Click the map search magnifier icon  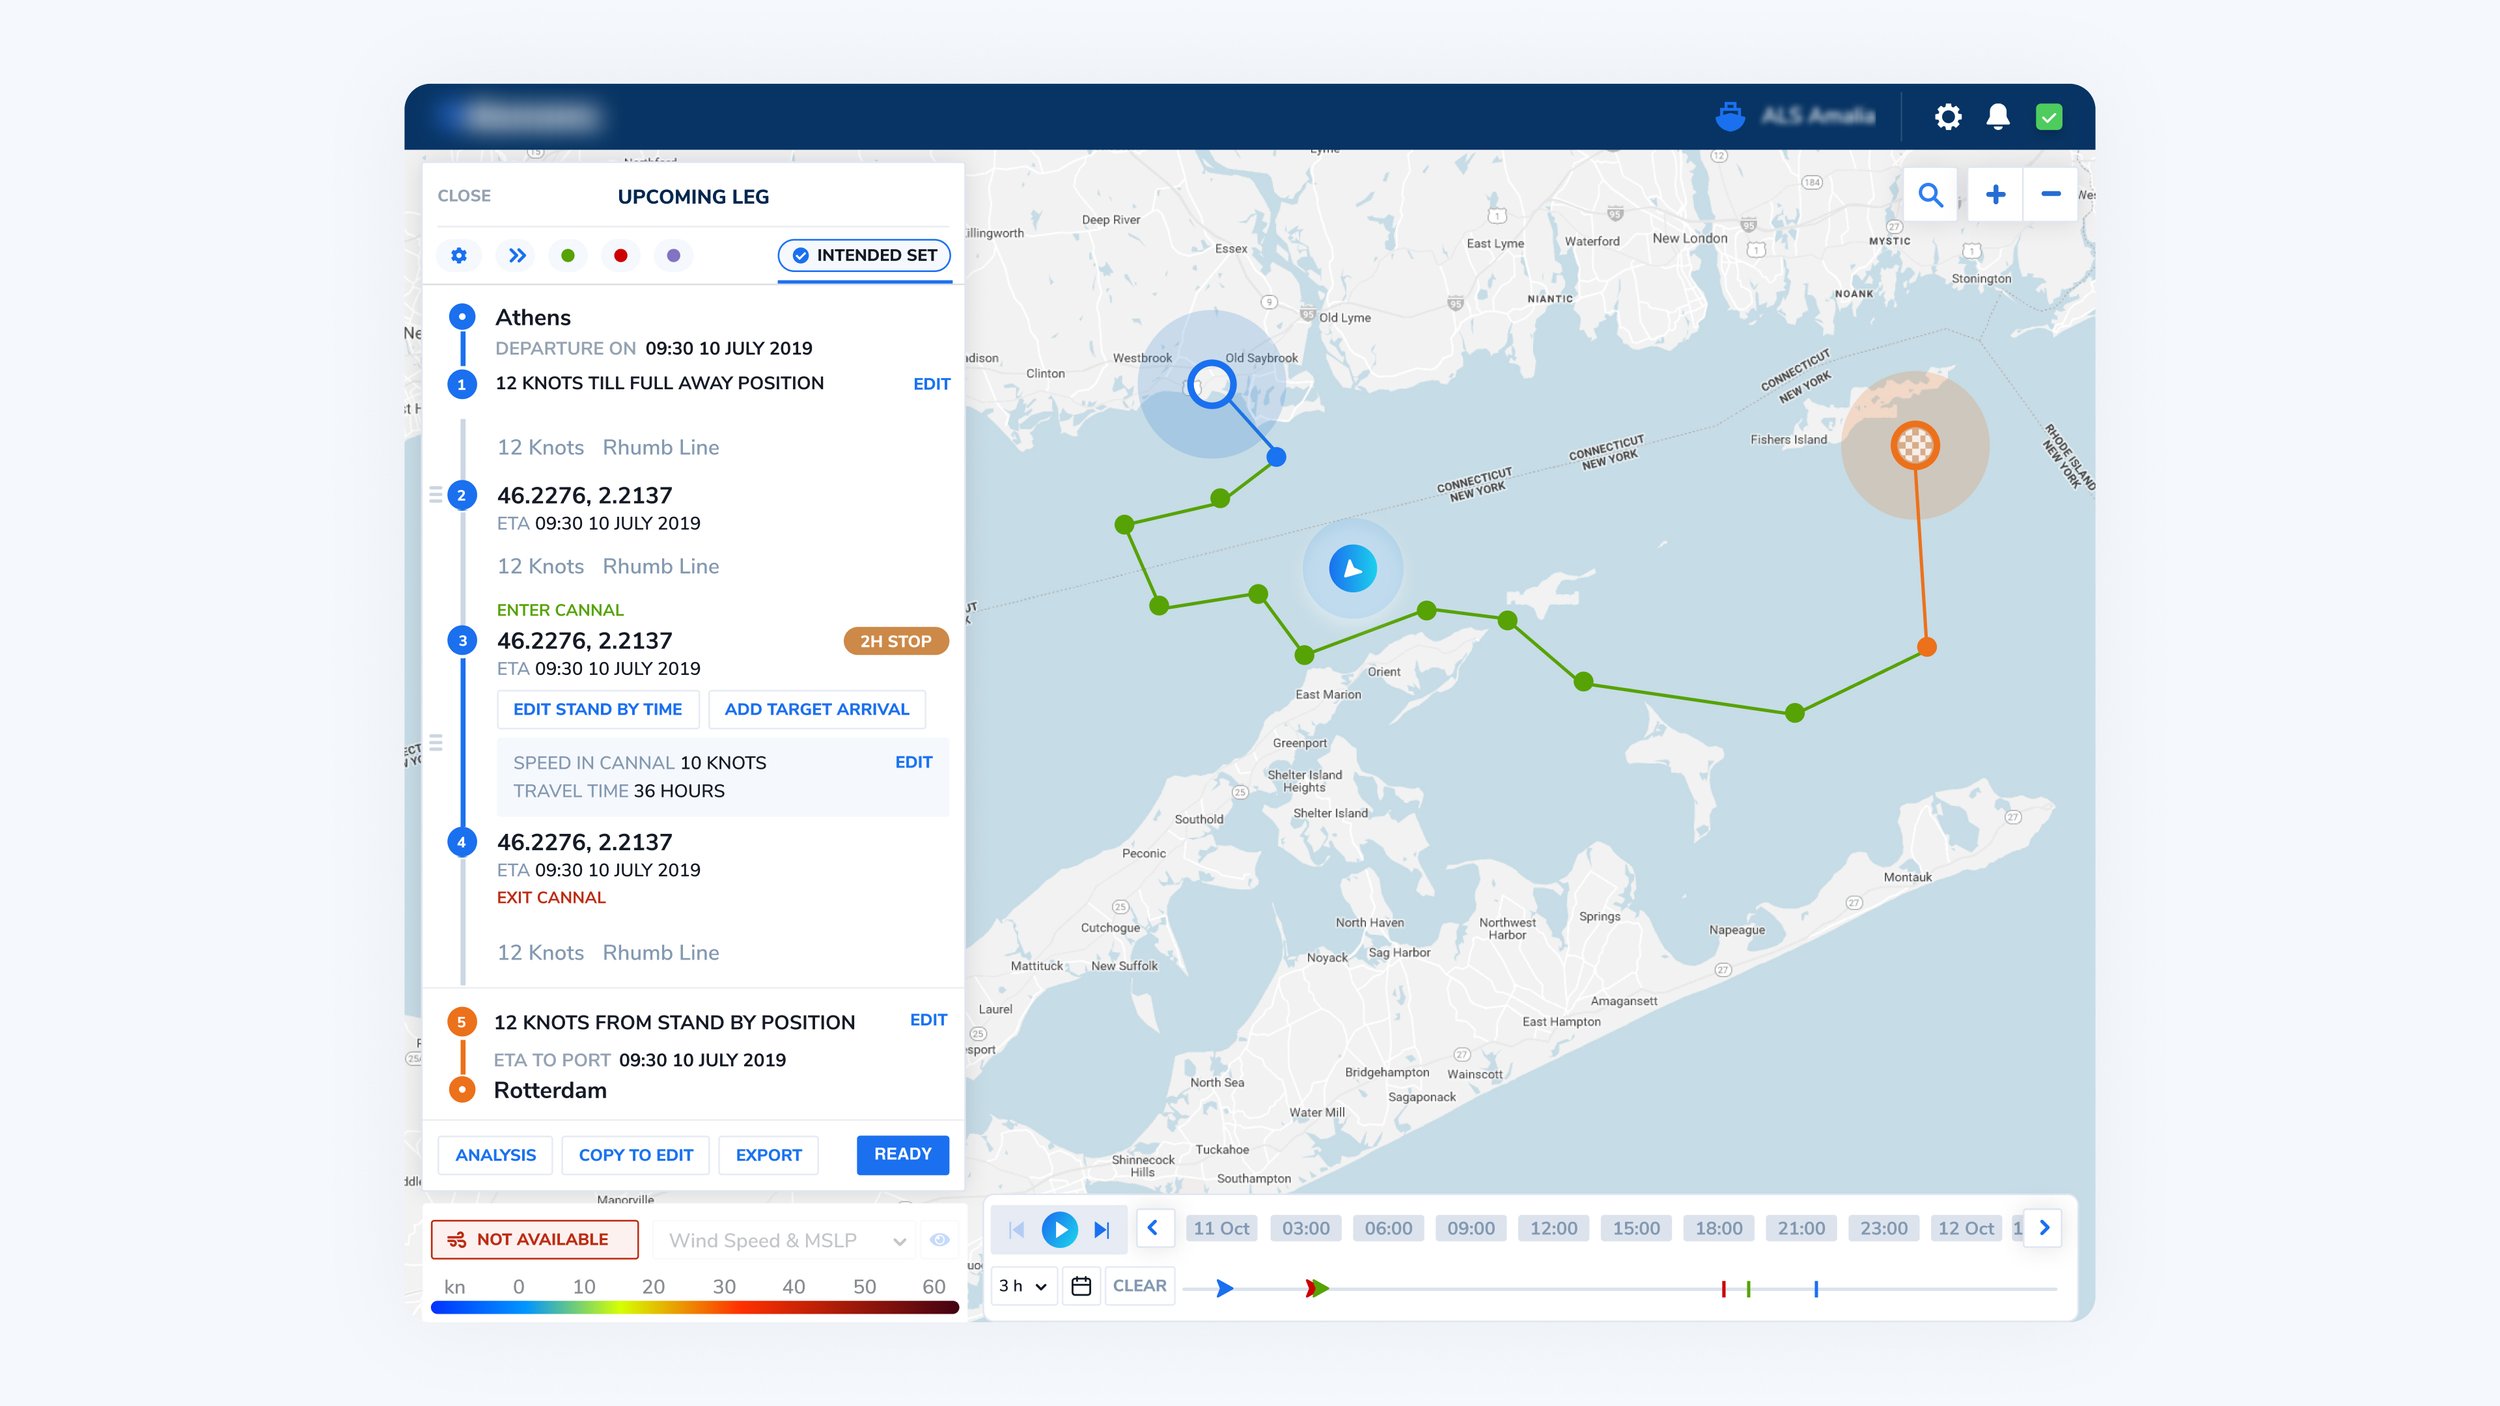tap(1930, 195)
